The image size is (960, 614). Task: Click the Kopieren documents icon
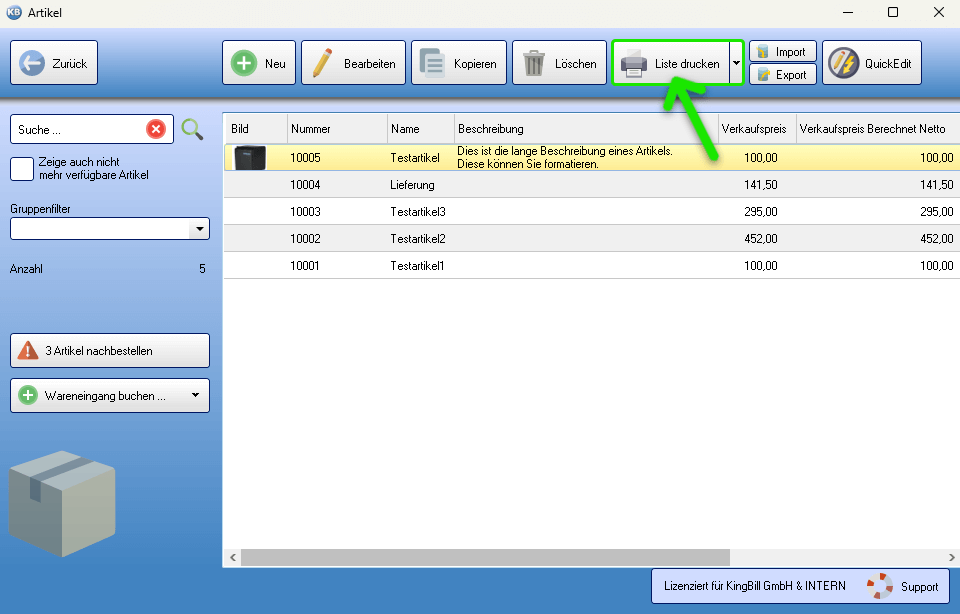(x=432, y=63)
